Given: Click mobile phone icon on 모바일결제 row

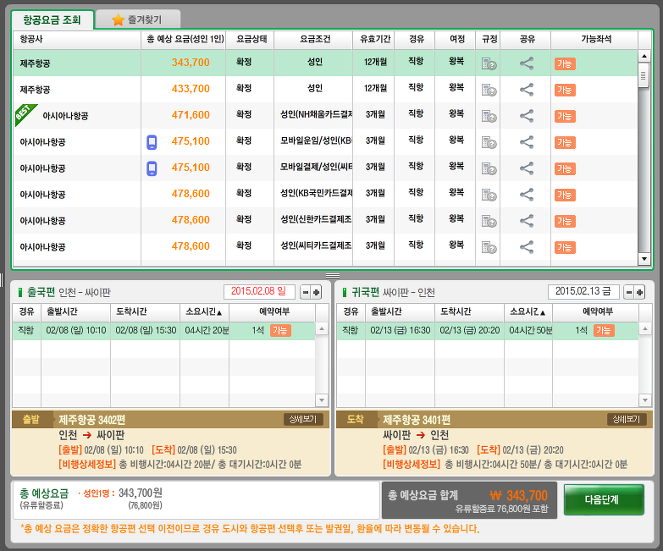Looking at the screenshot, I should [152, 169].
